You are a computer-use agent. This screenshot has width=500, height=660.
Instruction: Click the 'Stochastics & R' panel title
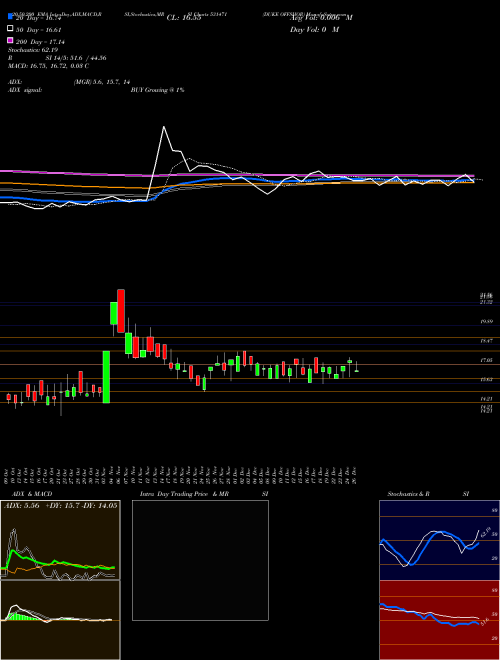tap(408, 494)
